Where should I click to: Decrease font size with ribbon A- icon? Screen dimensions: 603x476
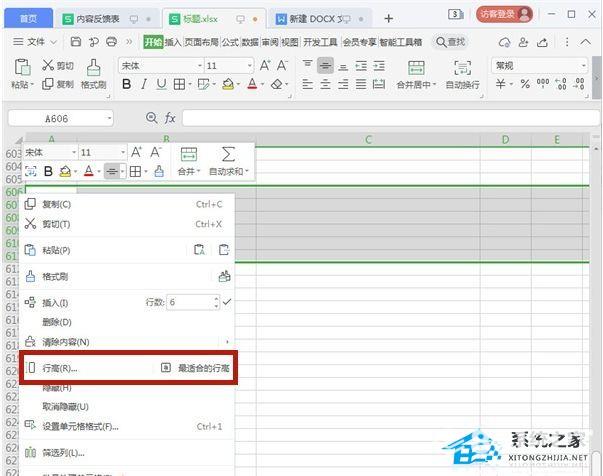[x=282, y=66]
